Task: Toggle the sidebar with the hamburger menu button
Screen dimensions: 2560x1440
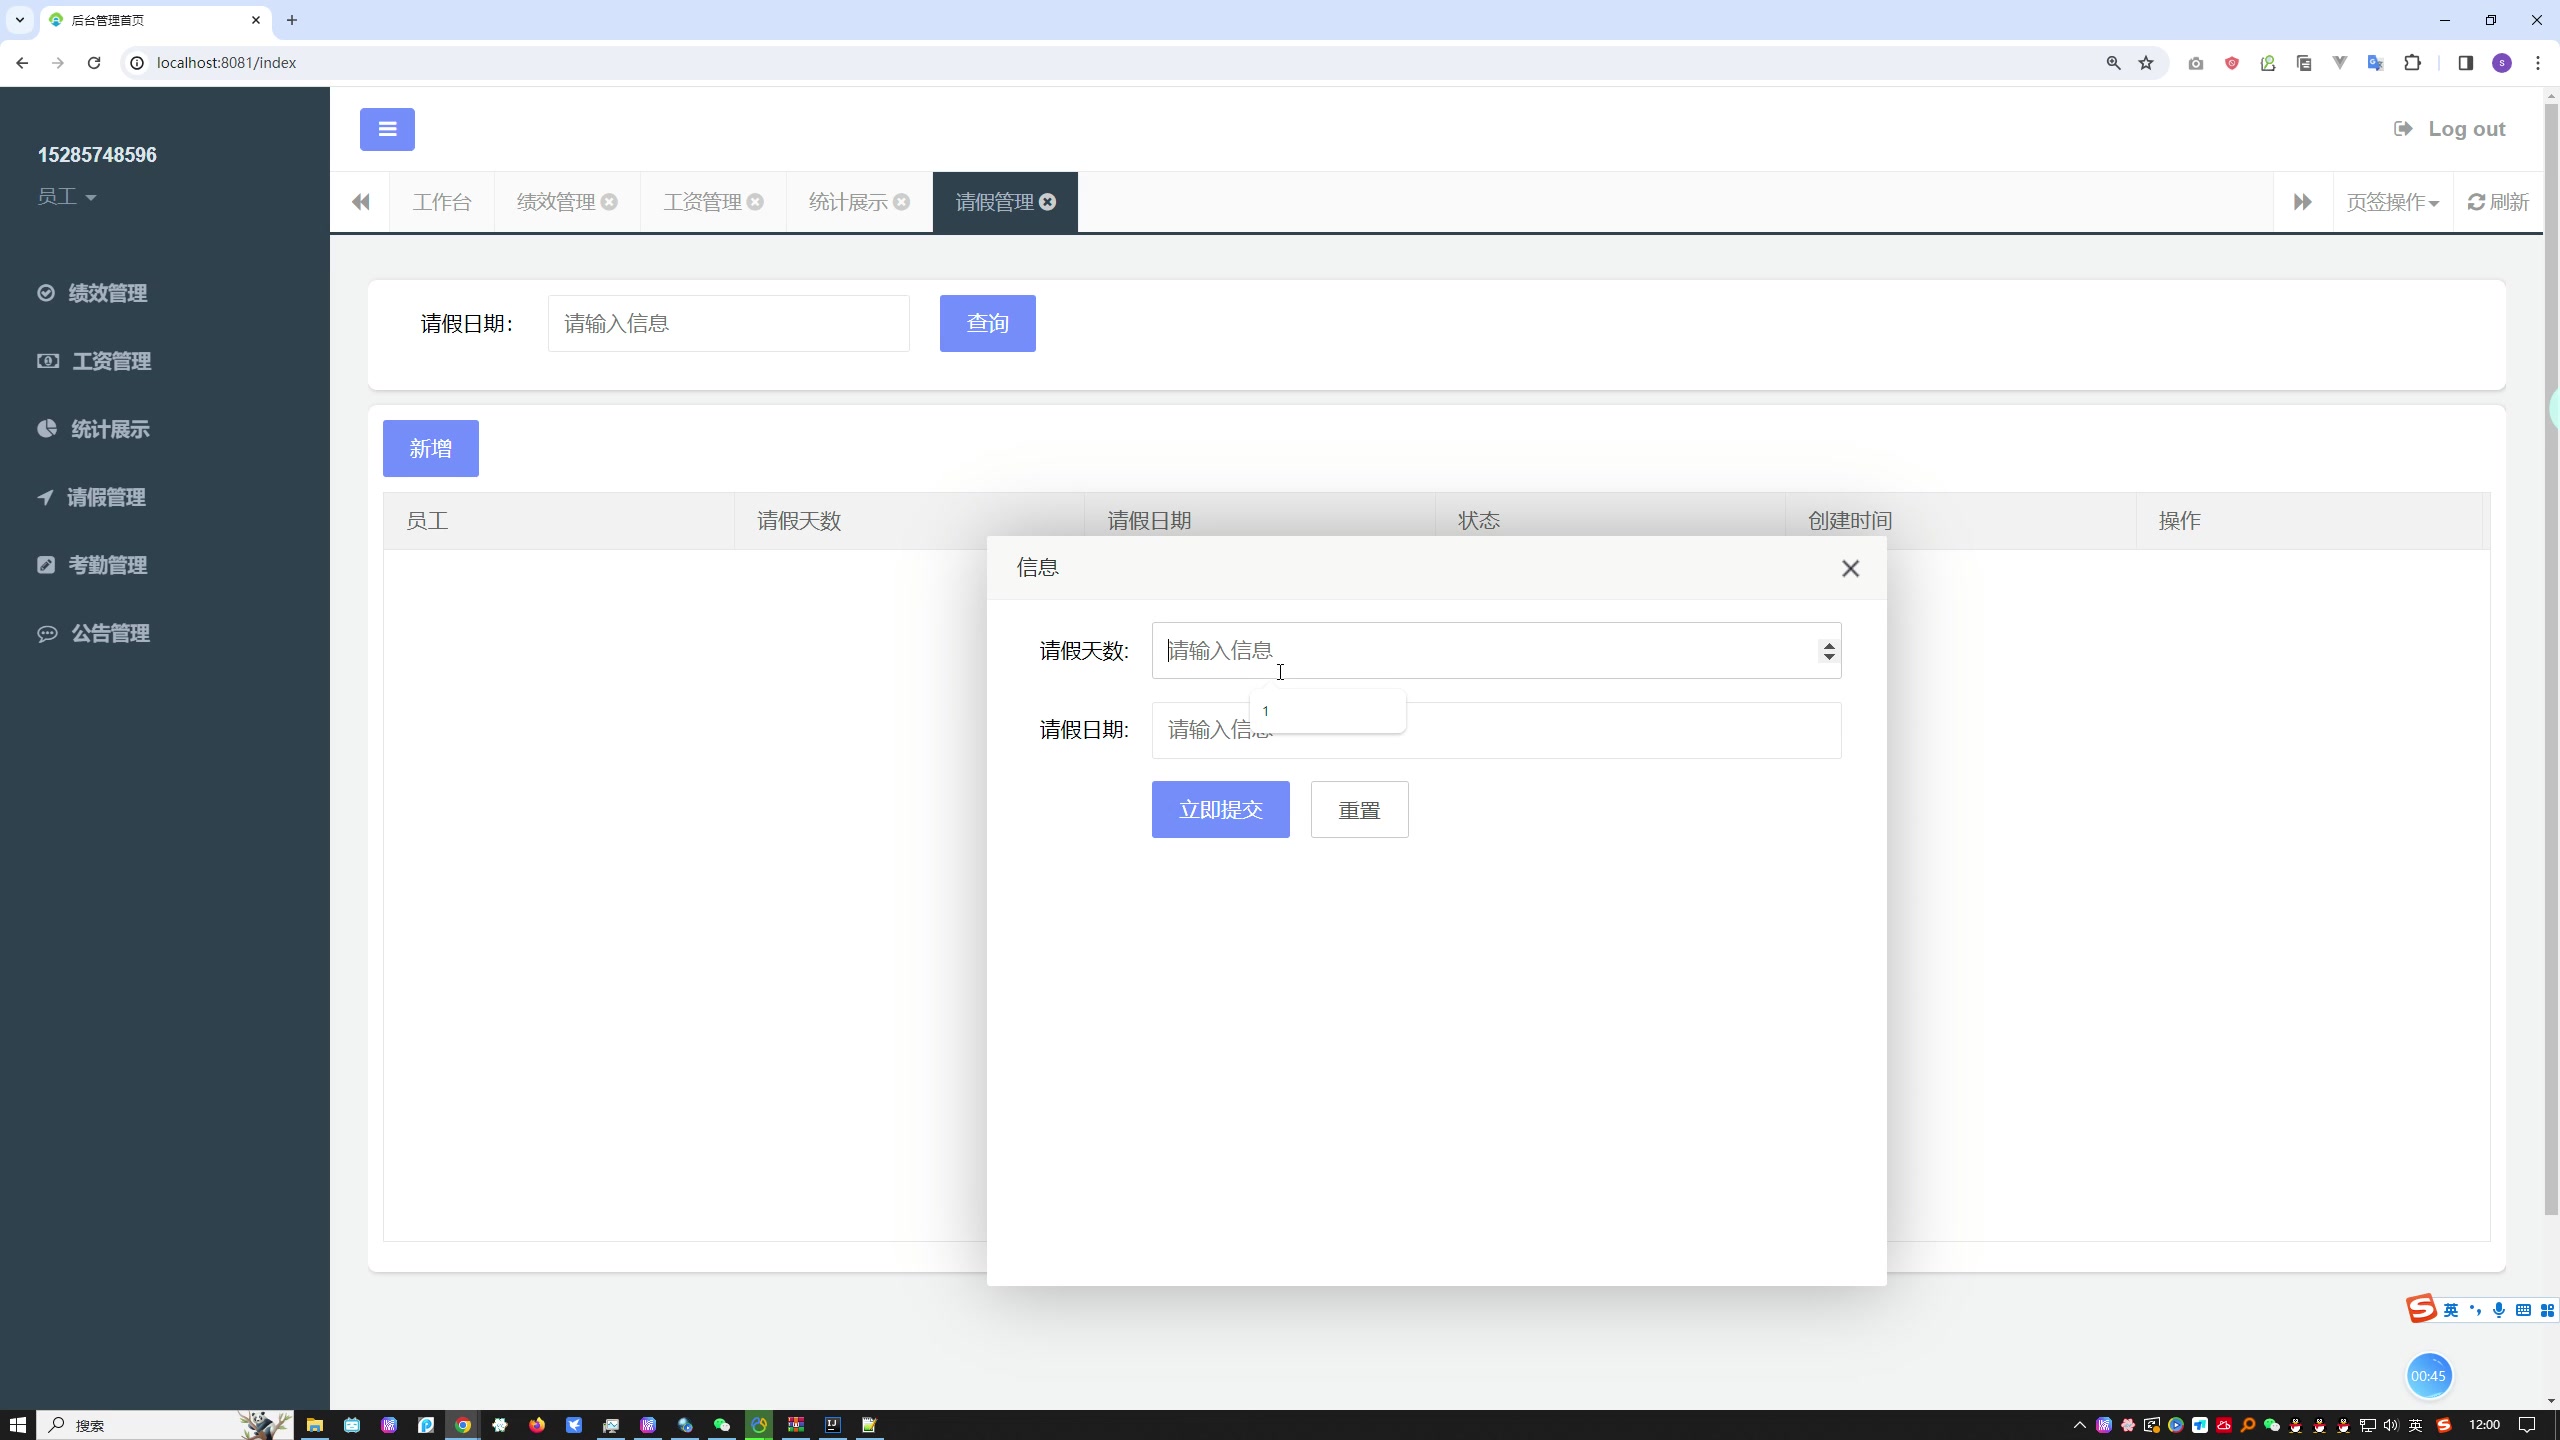Action: pyautogui.click(x=387, y=129)
